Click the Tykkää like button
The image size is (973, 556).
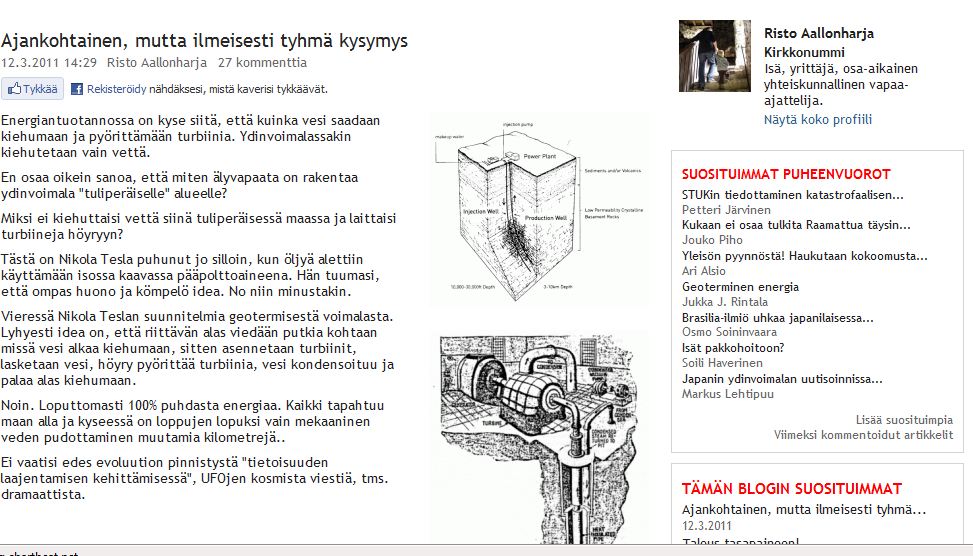33,89
